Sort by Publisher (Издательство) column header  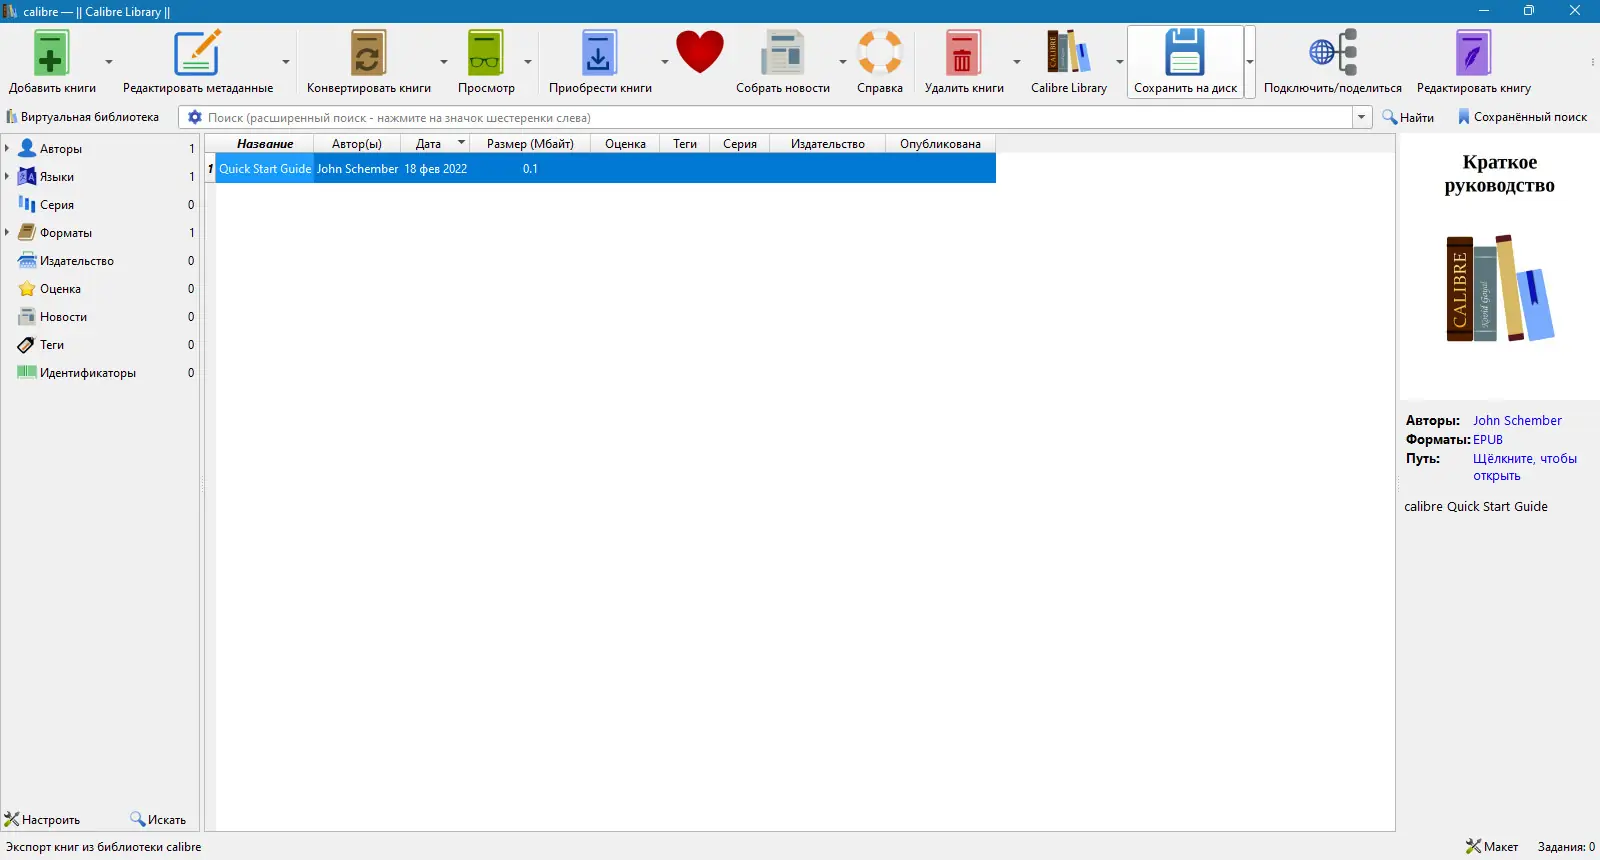(x=828, y=144)
